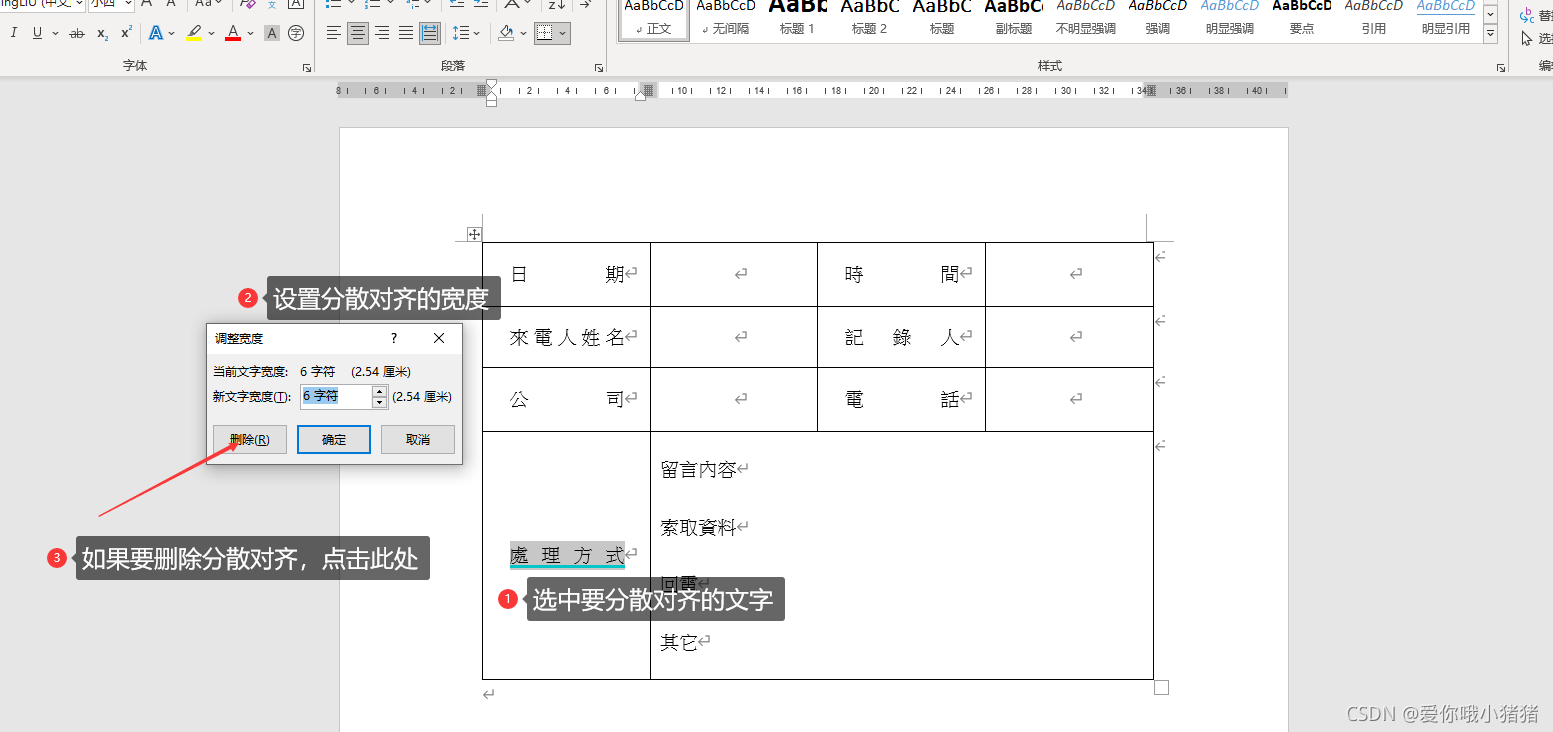Apply the 标题 1 style
This screenshot has width=1553, height=732.
797,20
